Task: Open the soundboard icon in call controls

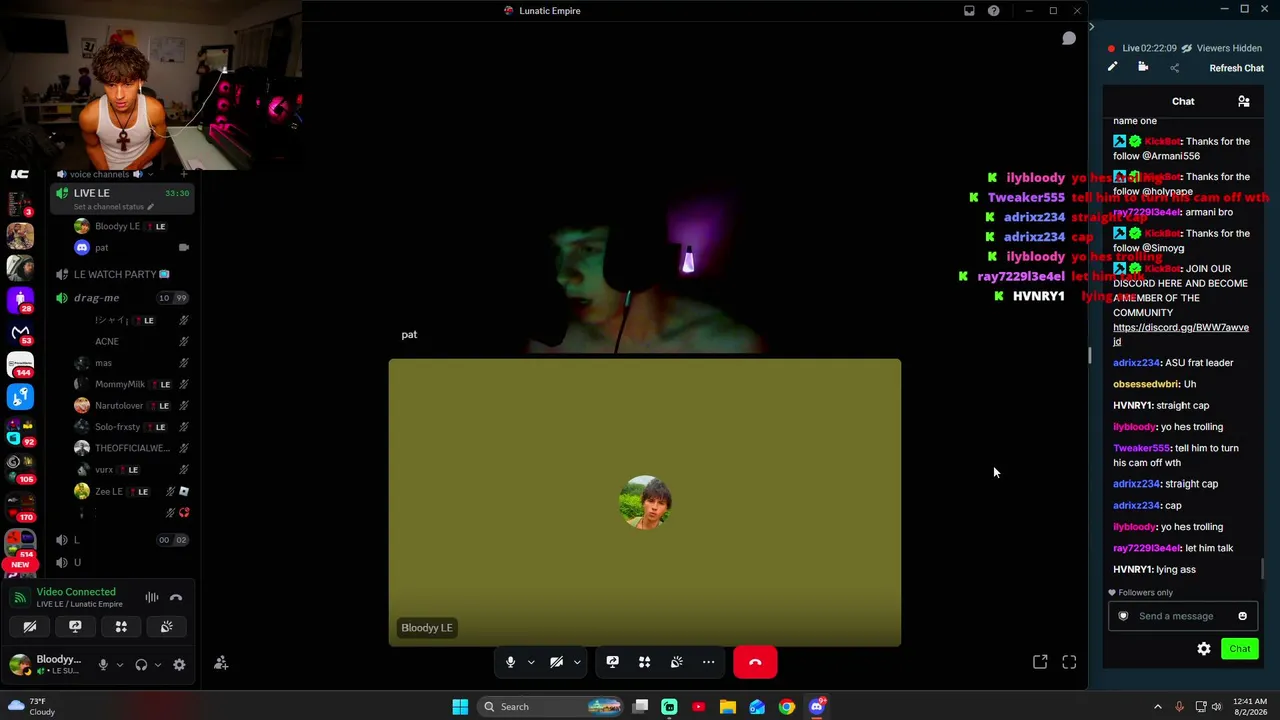Action: (676, 662)
